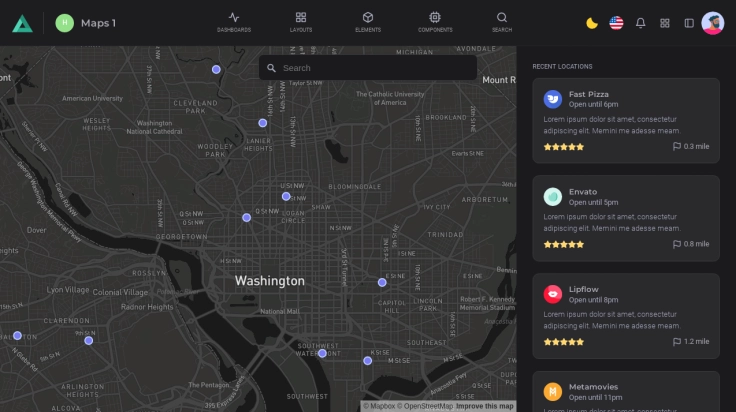Click the Envato location icon
Image resolution: width=736 pixels, height=412 pixels.
(553, 197)
